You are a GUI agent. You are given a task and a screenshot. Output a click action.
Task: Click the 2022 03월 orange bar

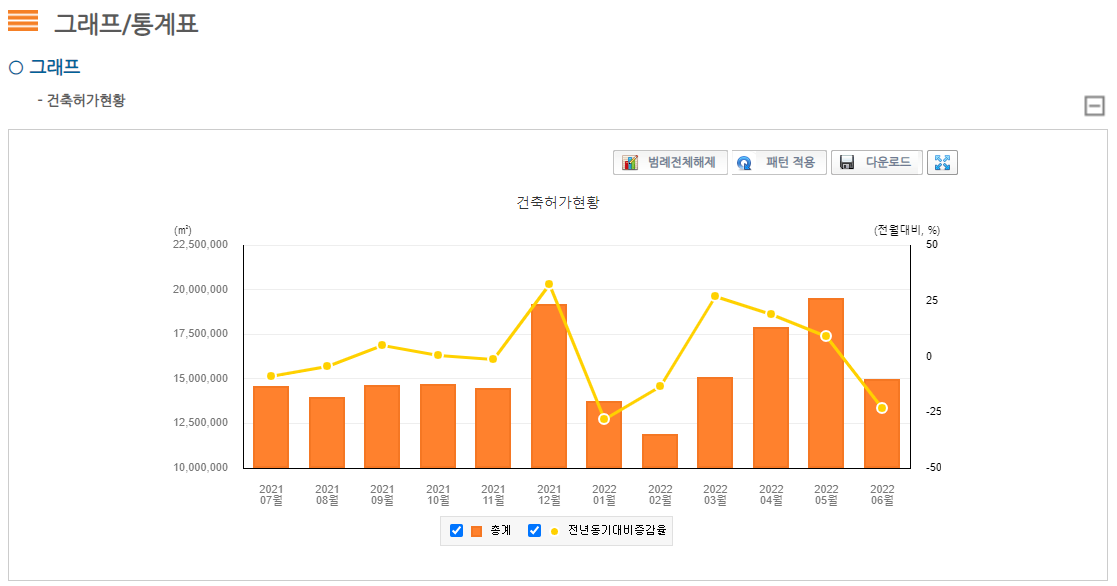(715, 422)
